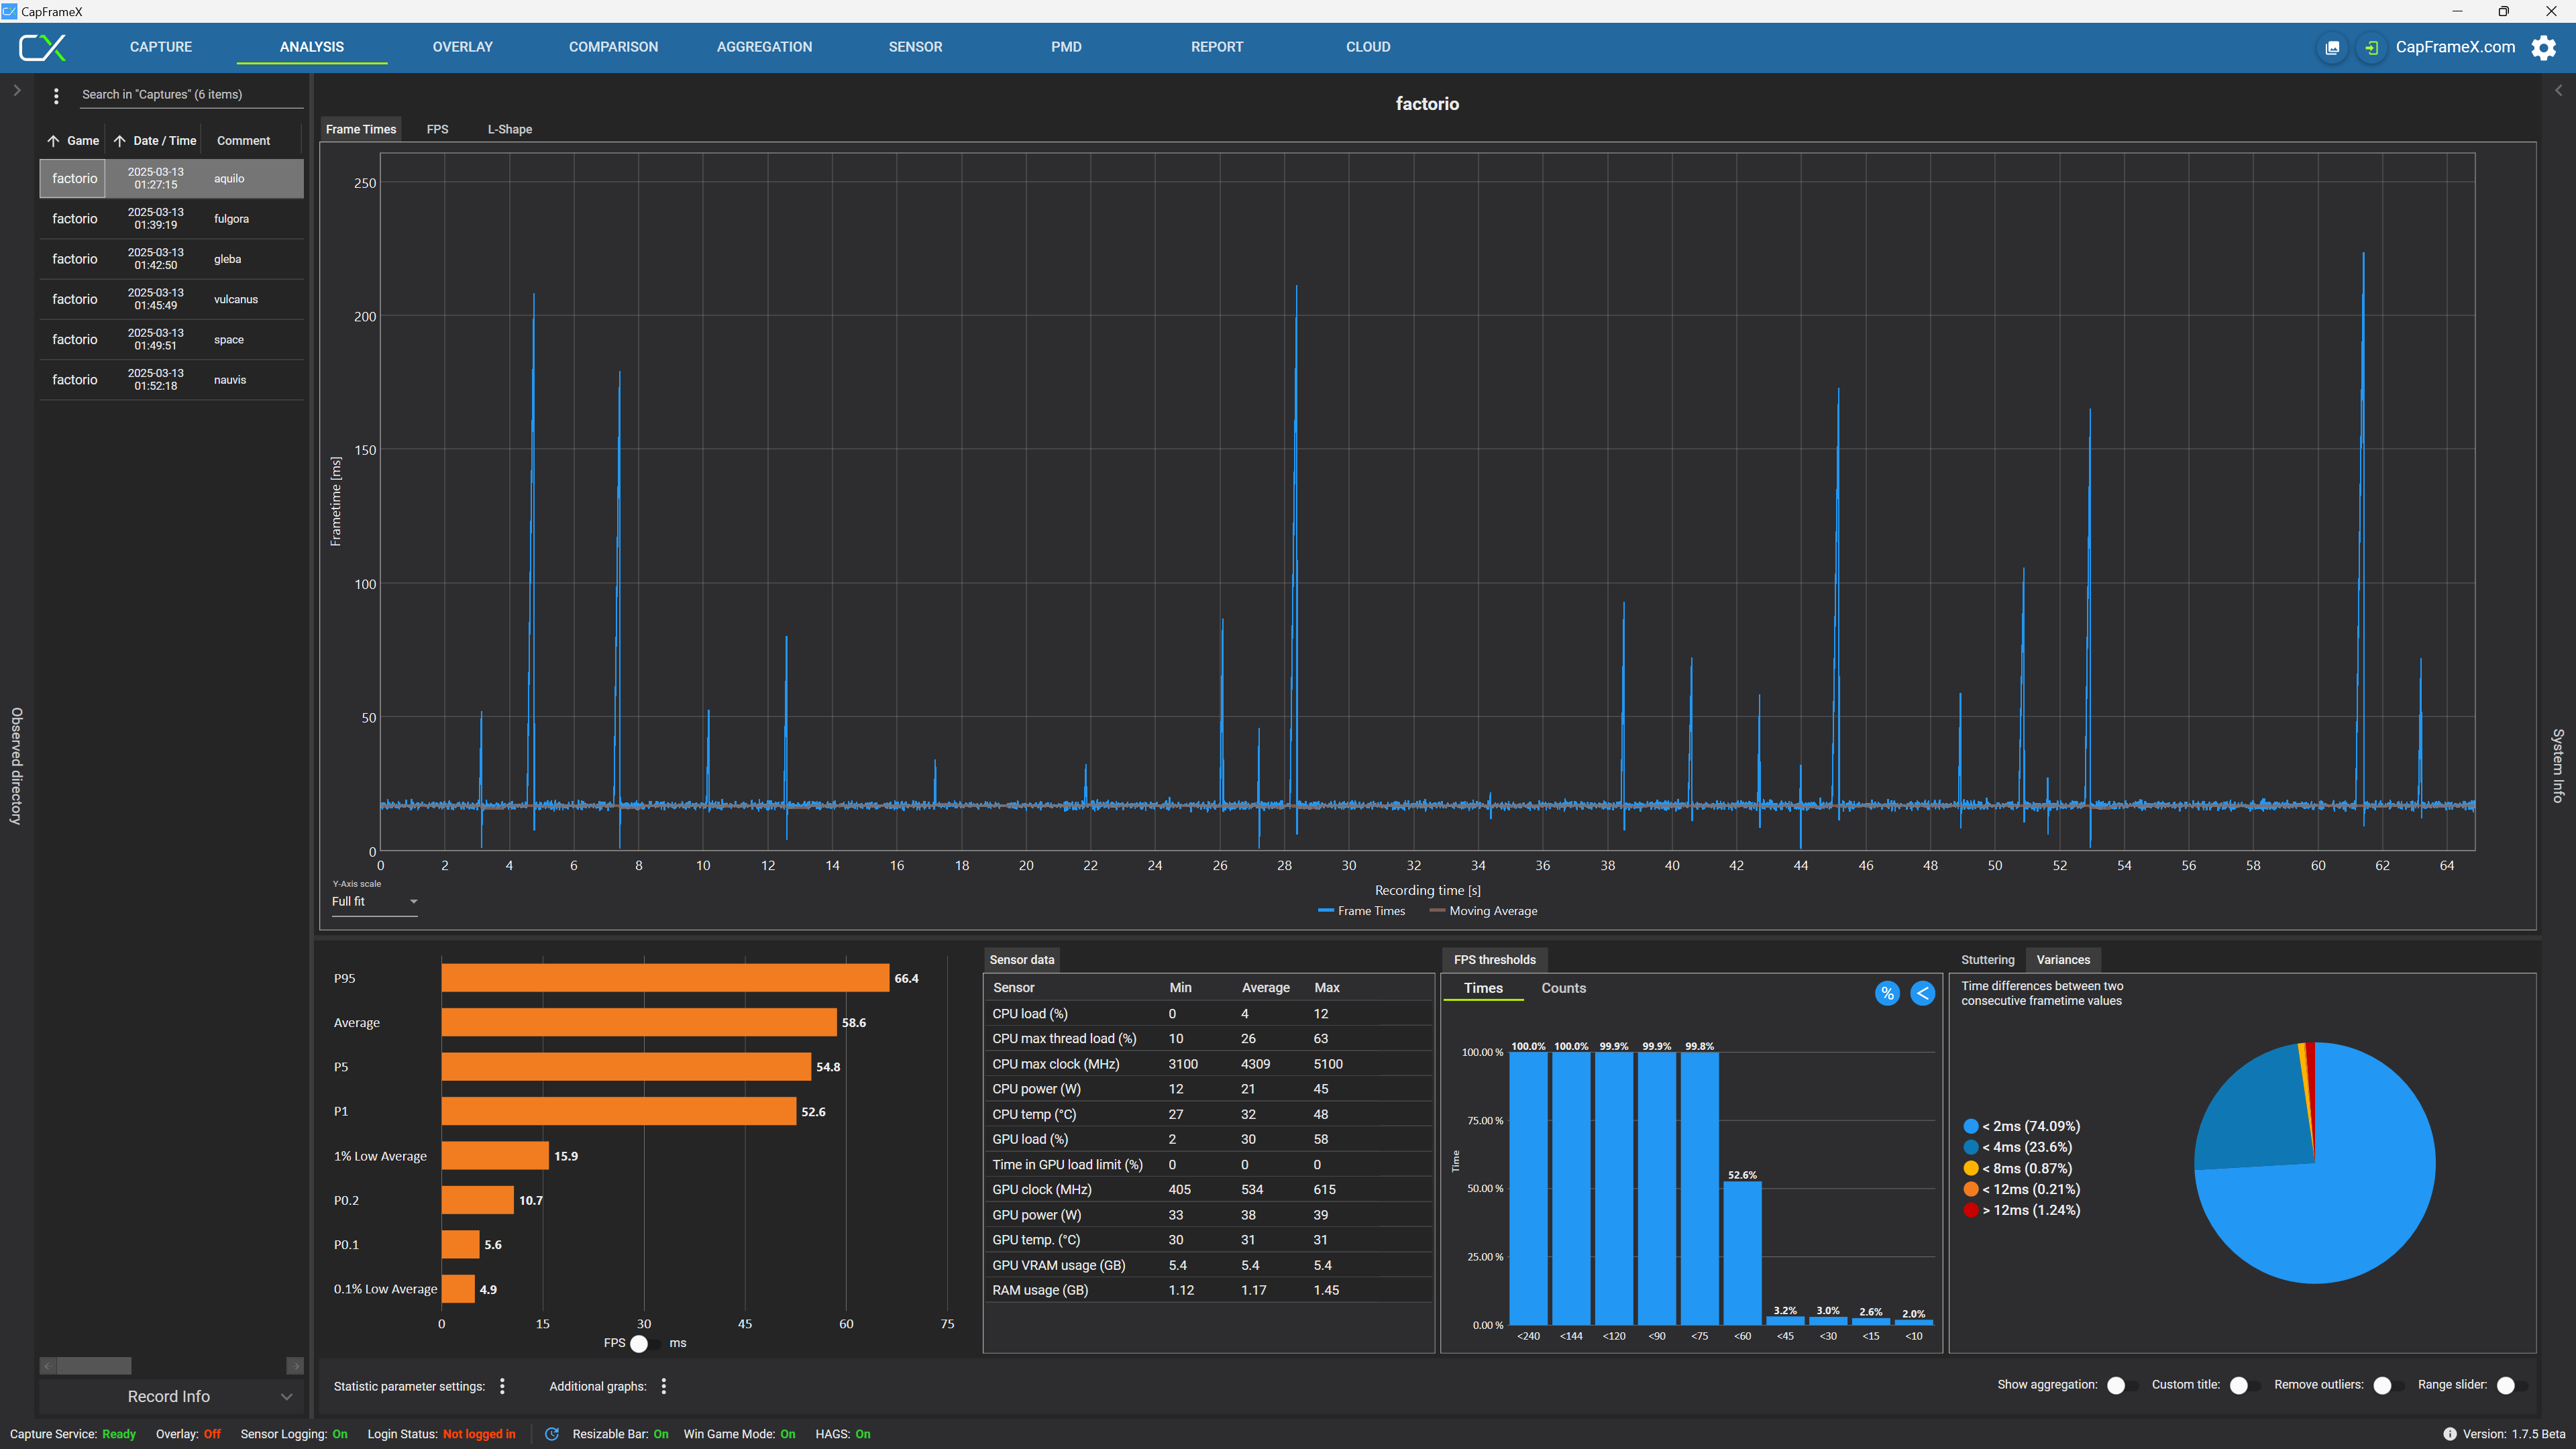Click the Moving Average legend marker
2576x1449 pixels.
click(1437, 910)
